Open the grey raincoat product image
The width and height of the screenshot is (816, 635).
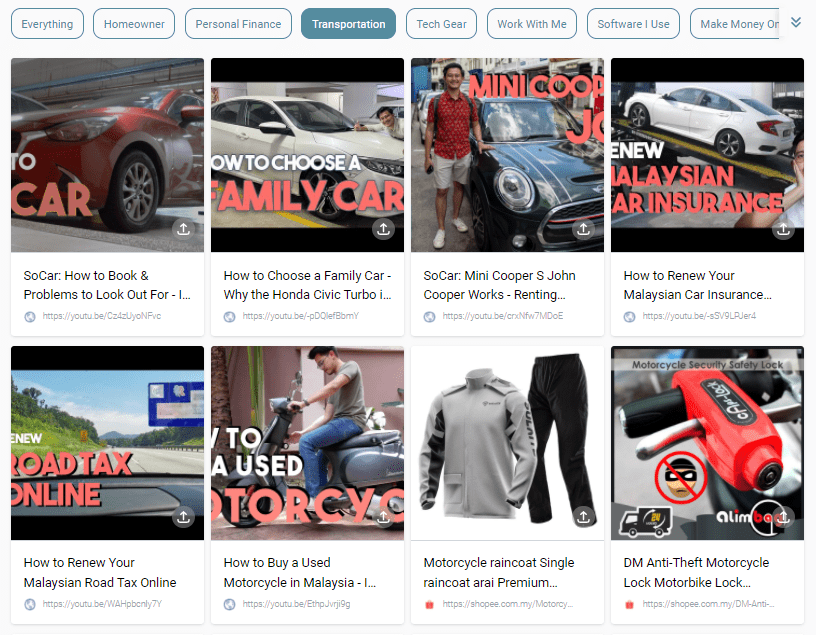tap(507, 443)
